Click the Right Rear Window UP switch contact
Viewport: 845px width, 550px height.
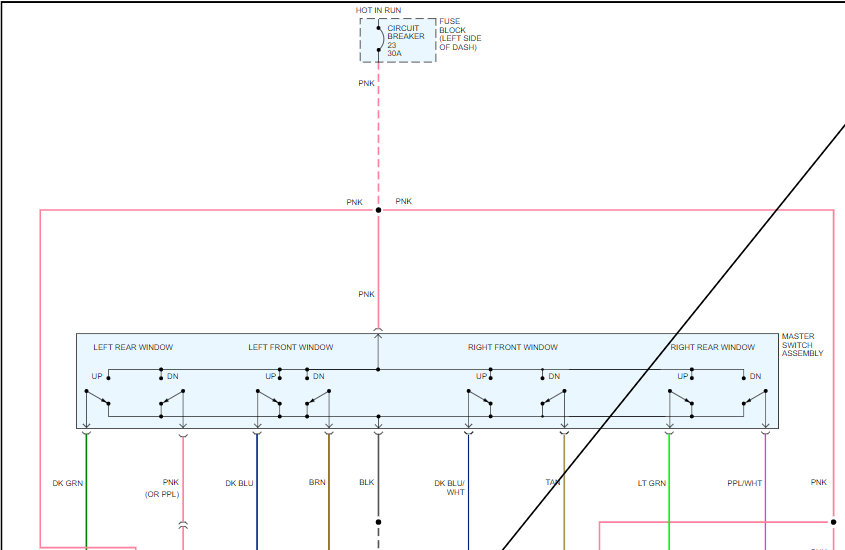pos(680,403)
